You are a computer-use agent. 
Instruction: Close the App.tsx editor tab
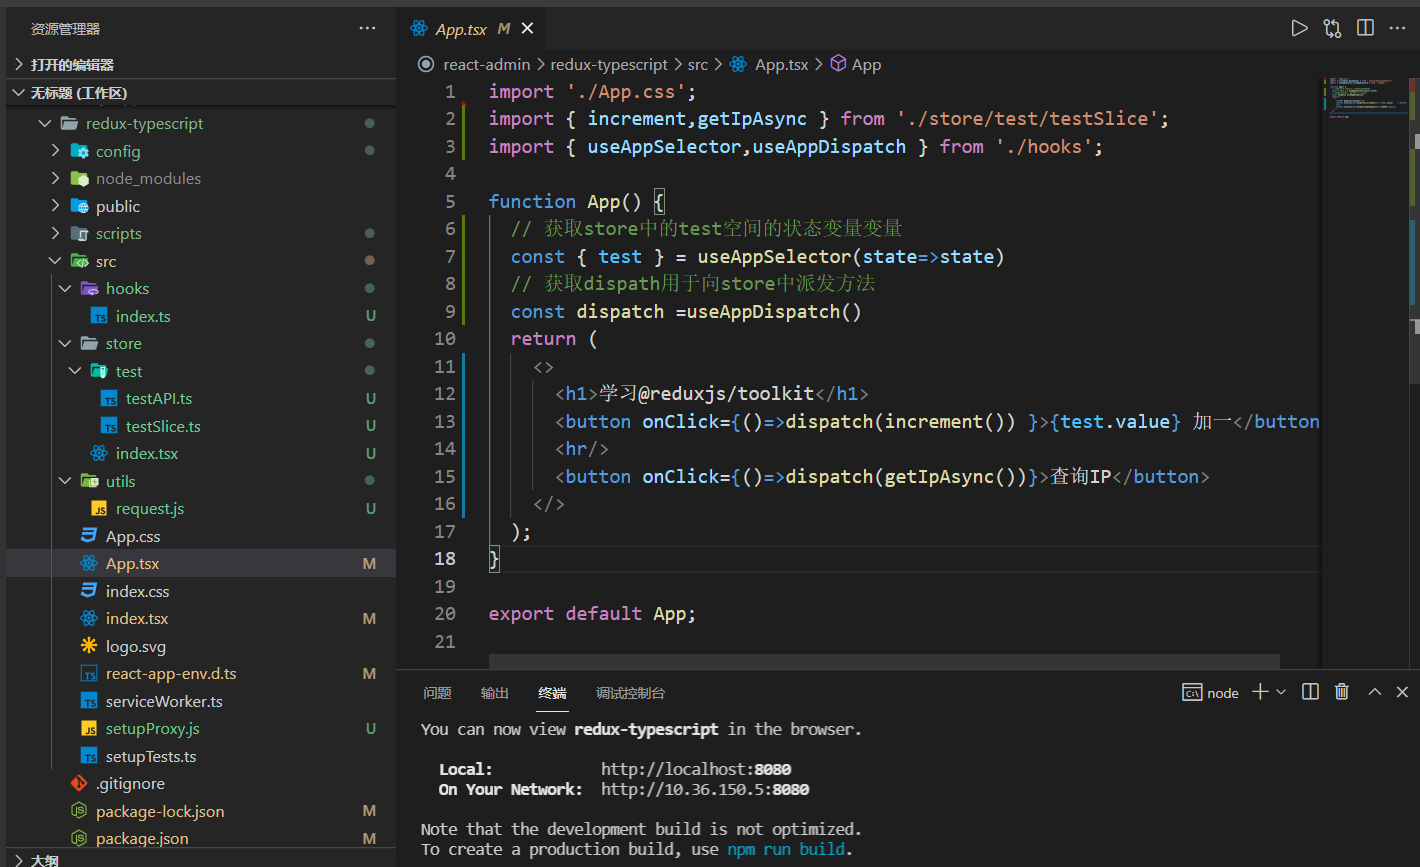(x=527, y=29)
